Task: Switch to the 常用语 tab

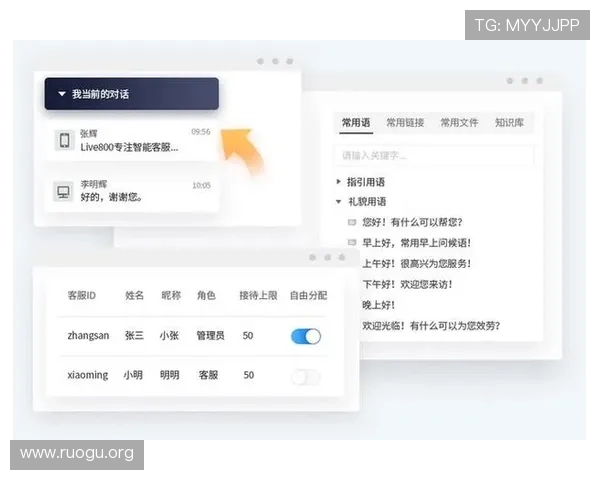Action: point(356,122)
